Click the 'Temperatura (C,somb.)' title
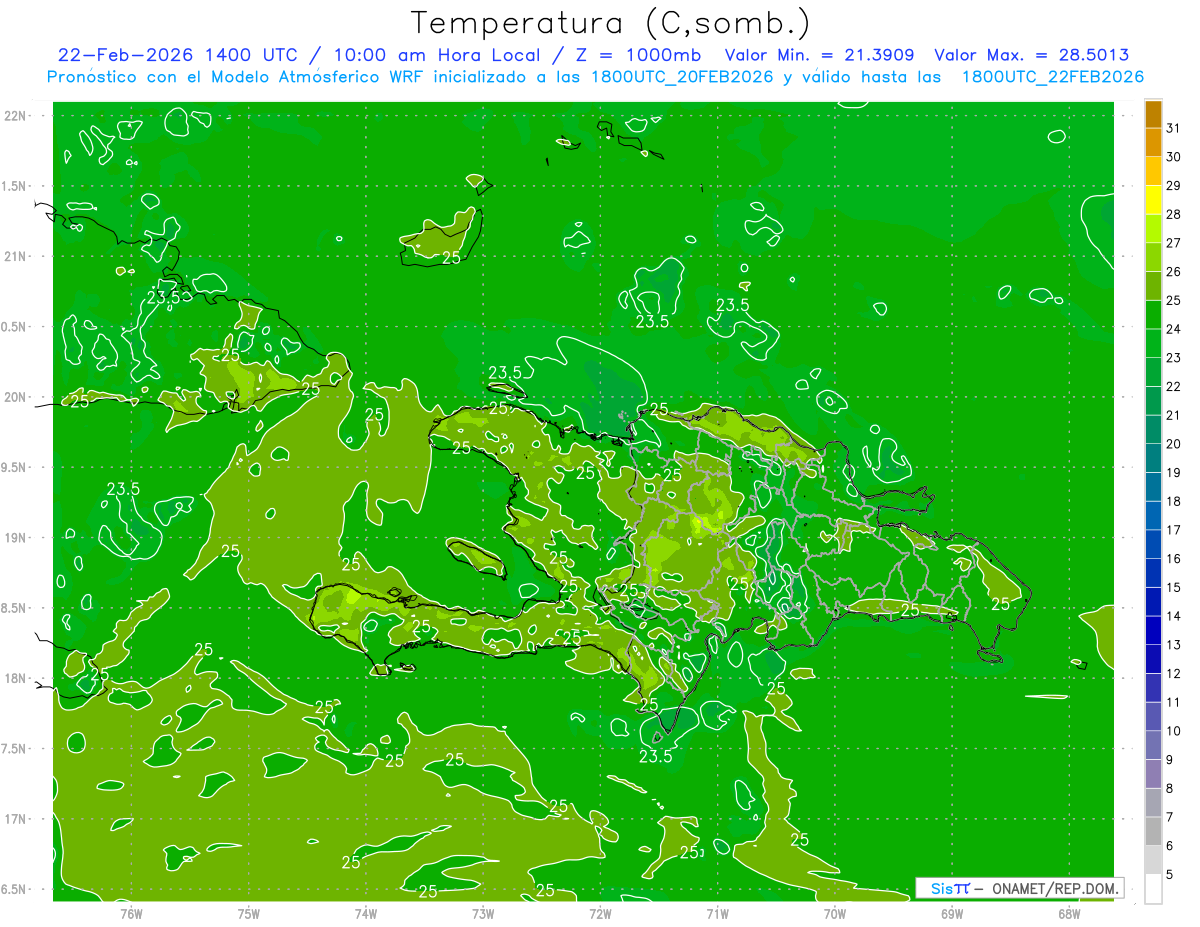This screenshot has height=927, width=1200. click(x=611, y=22)
